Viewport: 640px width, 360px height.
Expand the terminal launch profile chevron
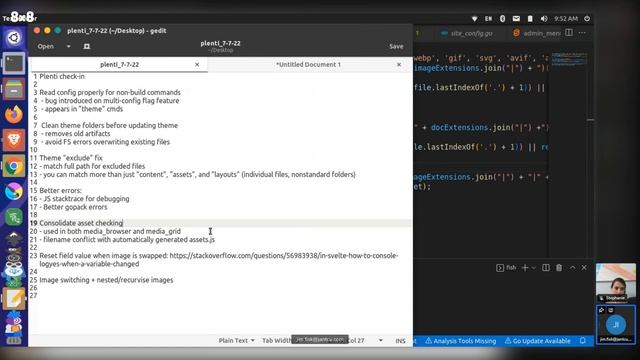coord(534,268)
